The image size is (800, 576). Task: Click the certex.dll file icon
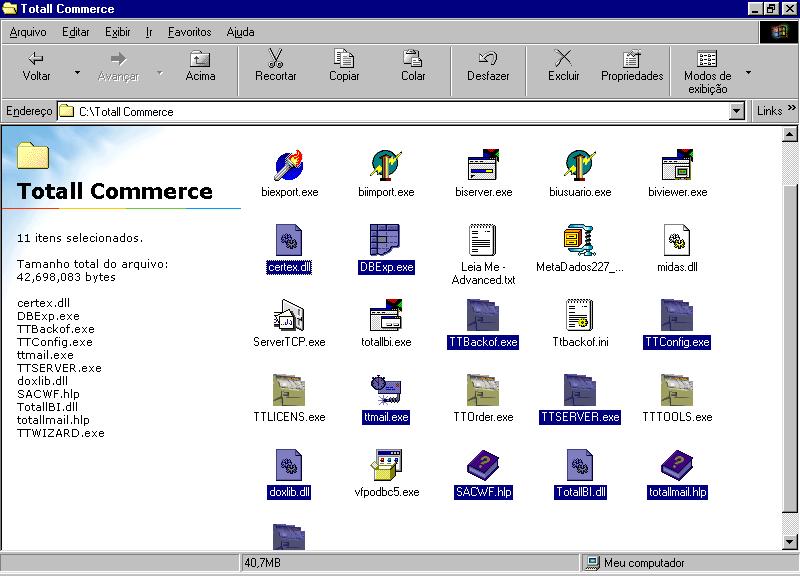[289, 240]
